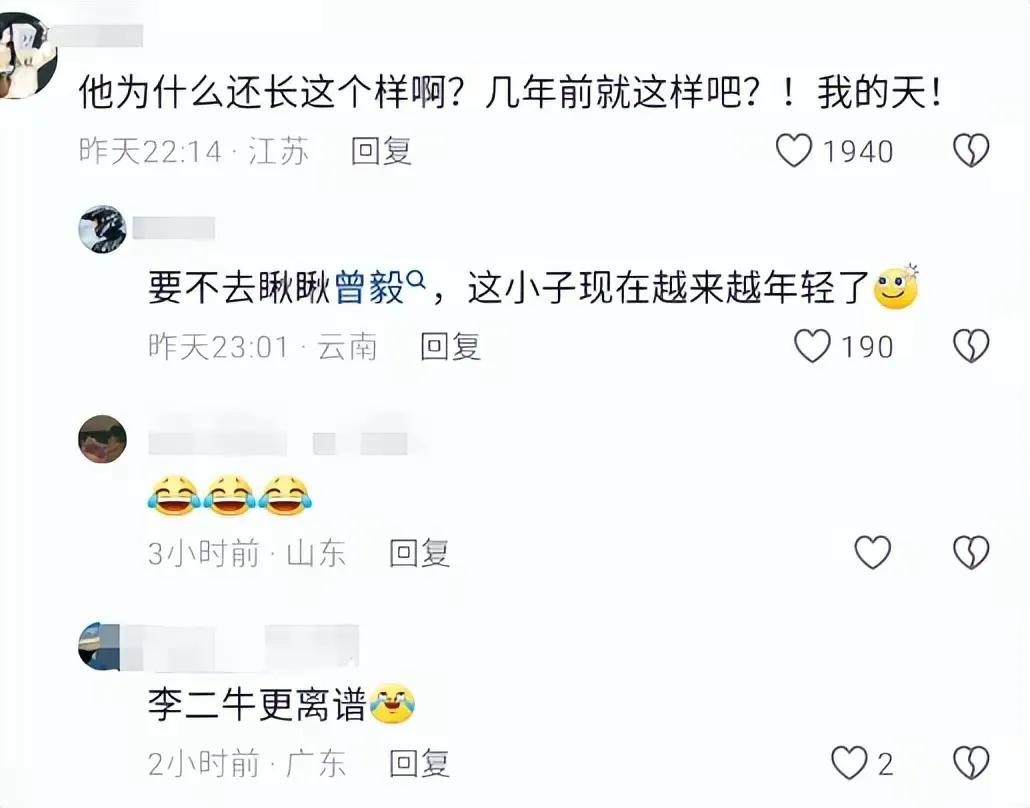Dislike the Shandong comment via broken heart

[971, 552]
